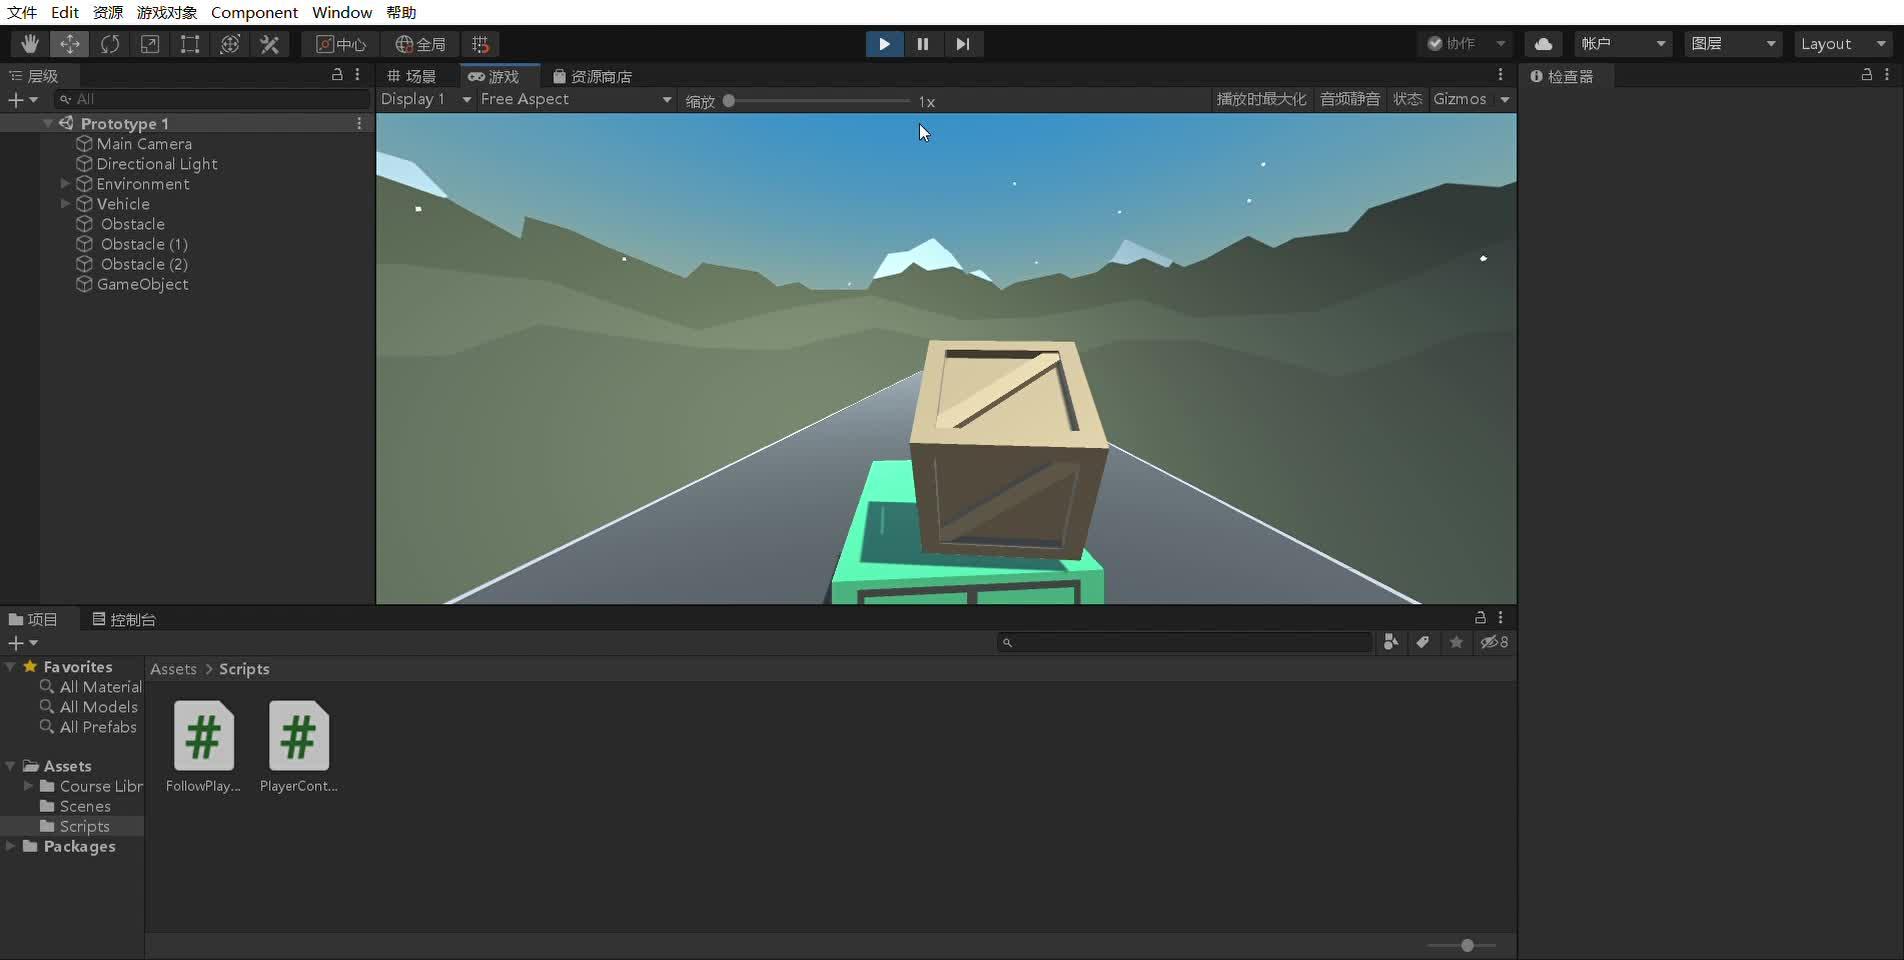
Task: Mute audio in the Game view
Action: 1348,100
